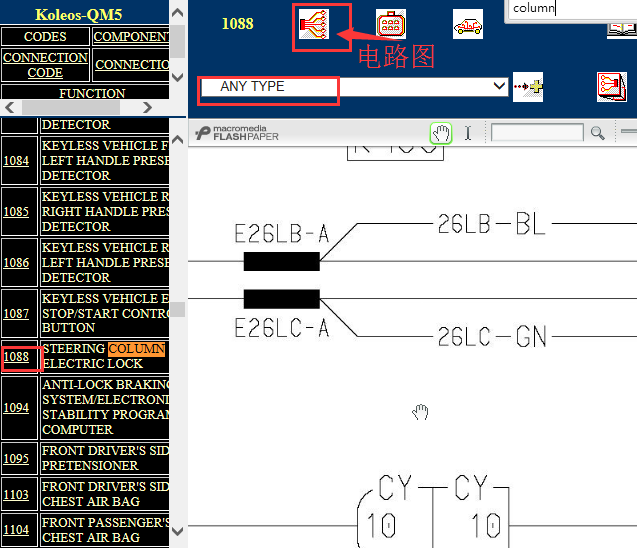The width and height of the screenshot is (637, 548).
Task: Click the component list scrollbar thumb
Action: [x=178, y=309]
